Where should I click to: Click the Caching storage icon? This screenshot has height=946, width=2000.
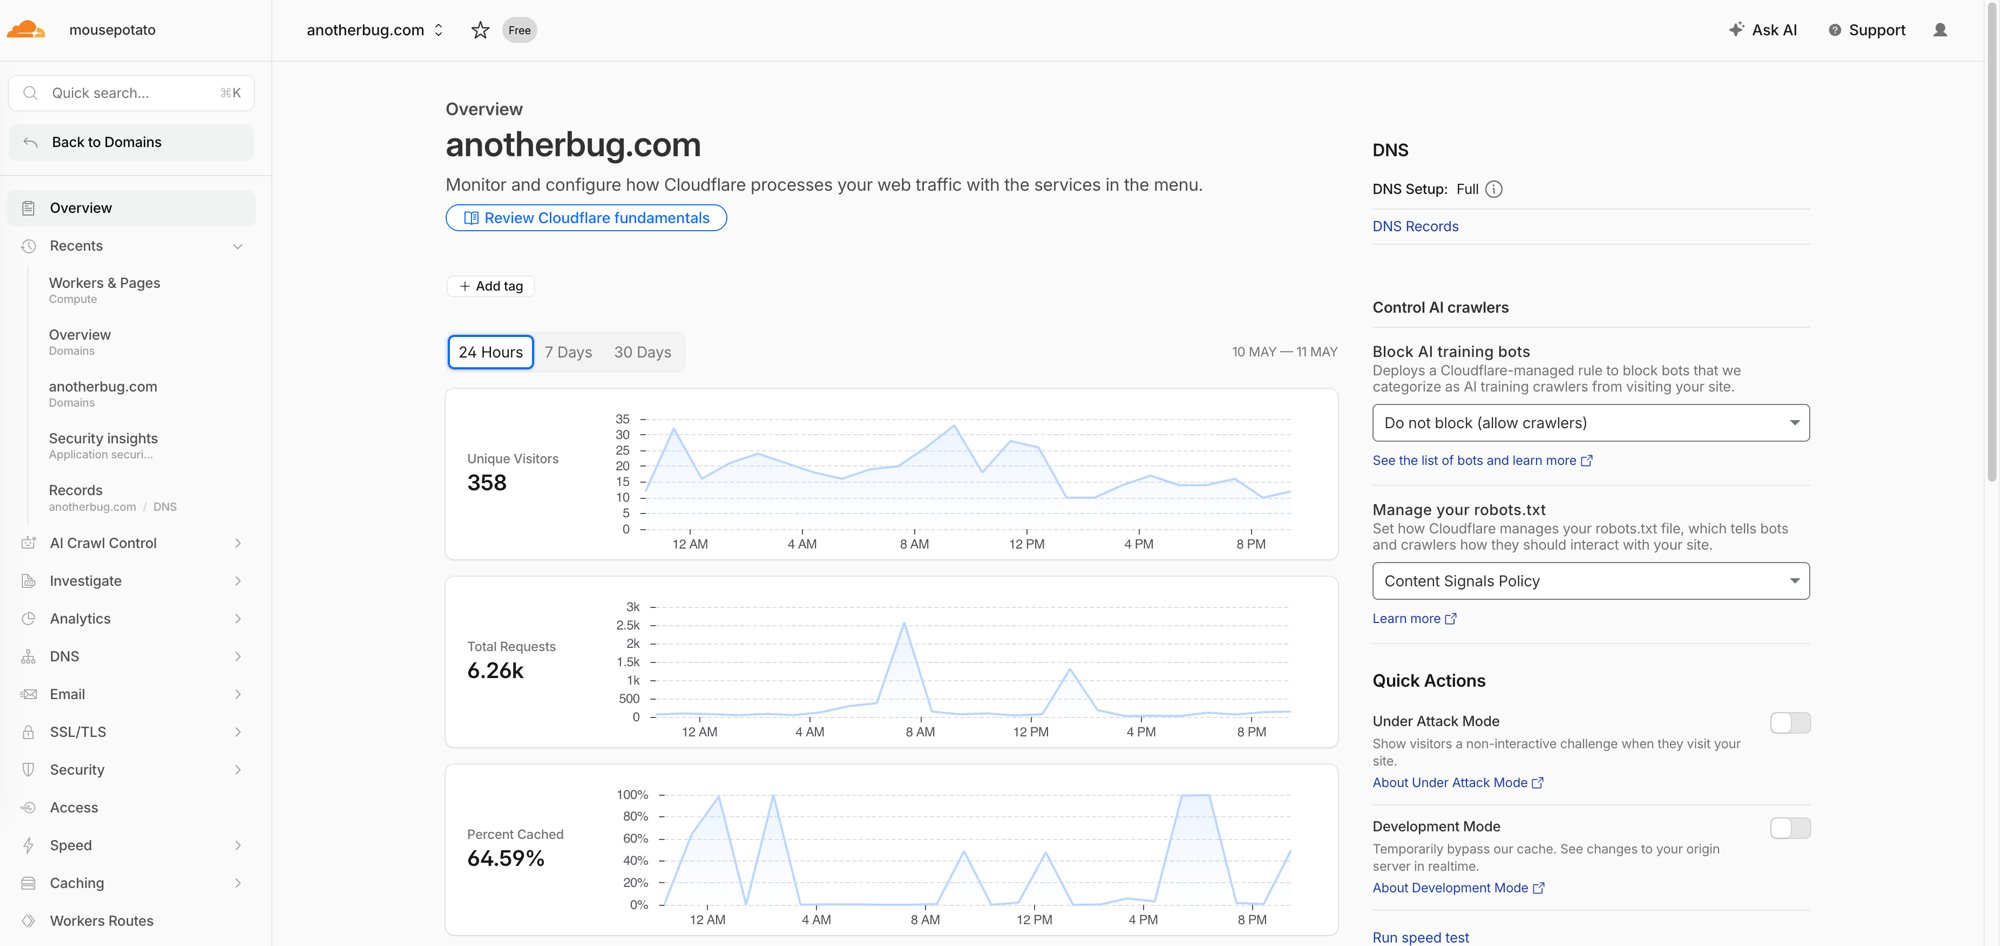click(x=29, y=883)
